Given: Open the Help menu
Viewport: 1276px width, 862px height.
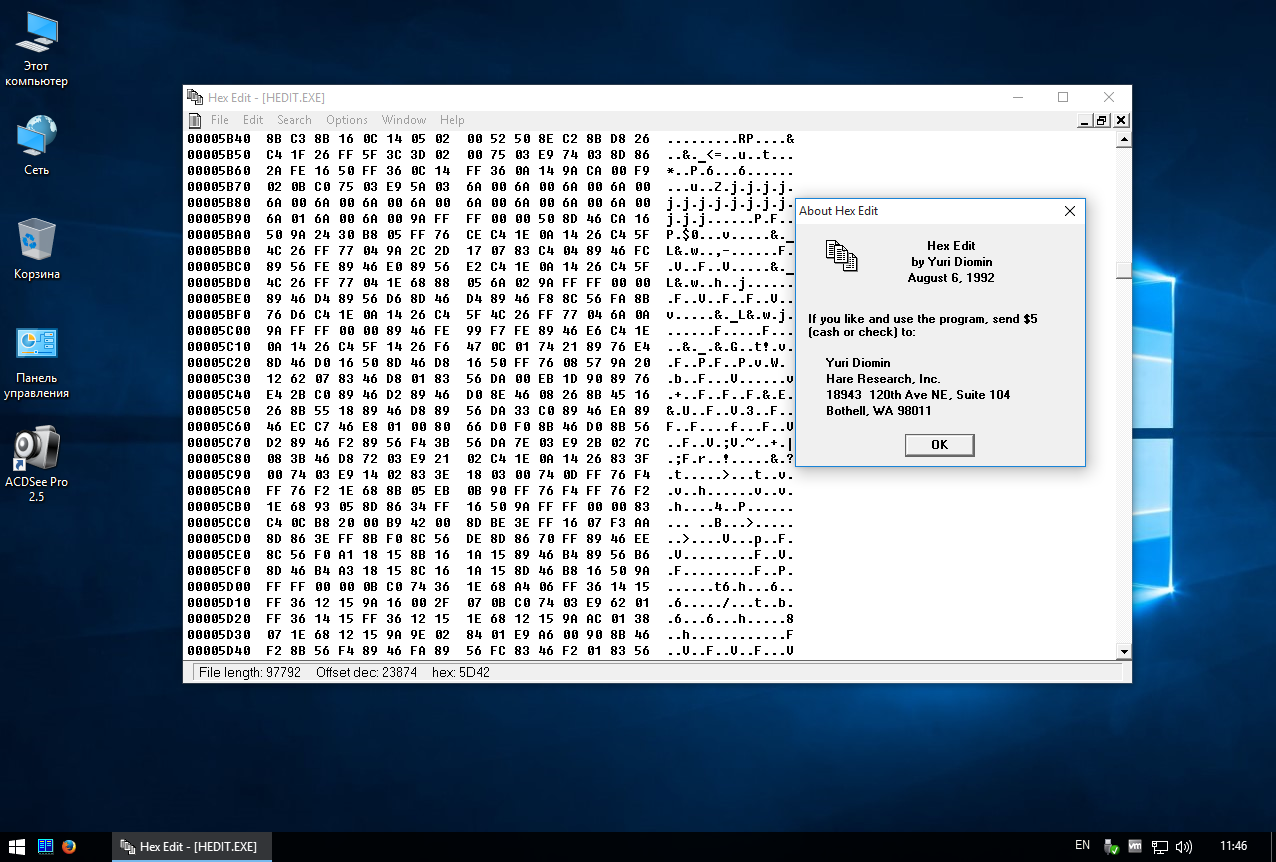Looking at the screenshot, I should click(x=452, y=120).
